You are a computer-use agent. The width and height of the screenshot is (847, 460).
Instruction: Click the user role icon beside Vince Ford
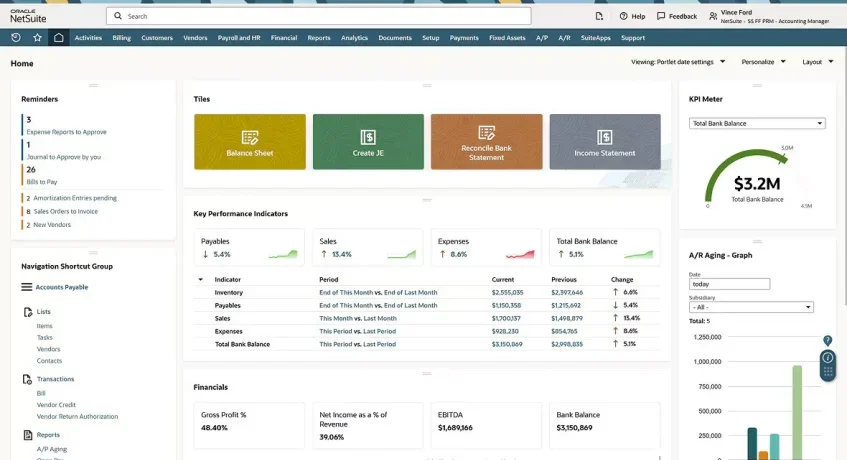tap(713, 16)
